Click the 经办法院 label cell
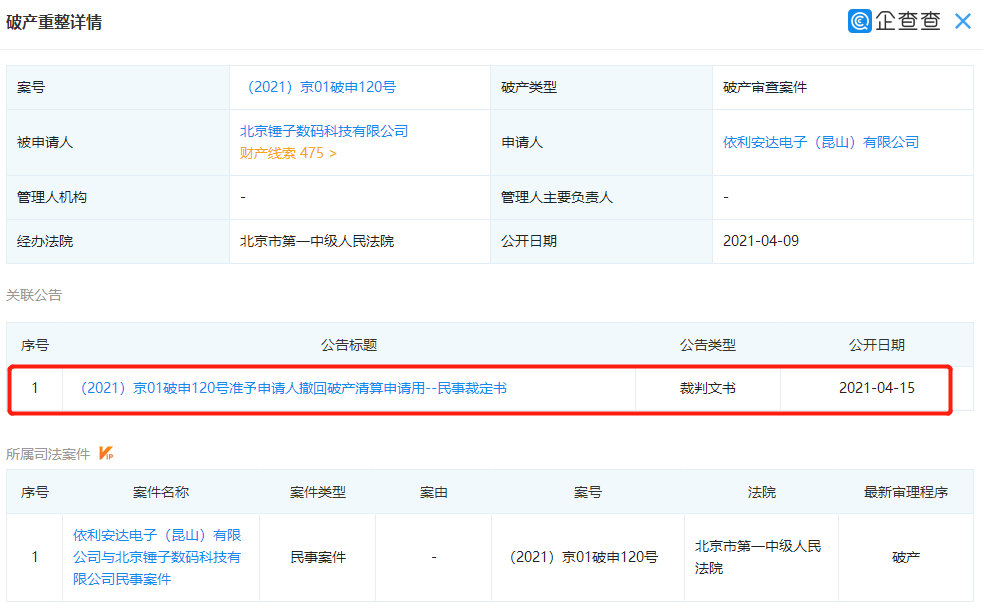983x611 pixels. tap(118, 241)
